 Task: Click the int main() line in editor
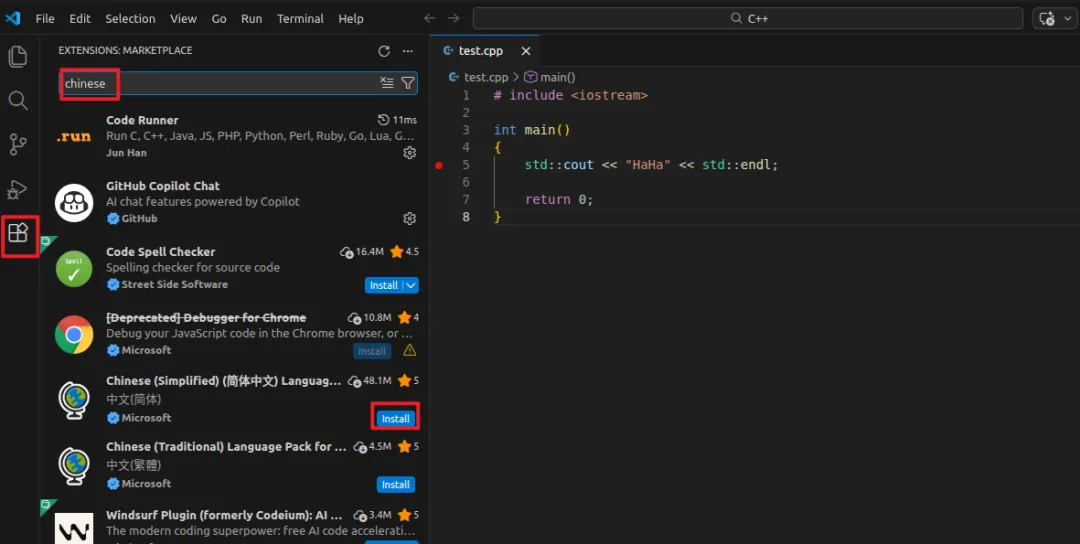point(532,130)
